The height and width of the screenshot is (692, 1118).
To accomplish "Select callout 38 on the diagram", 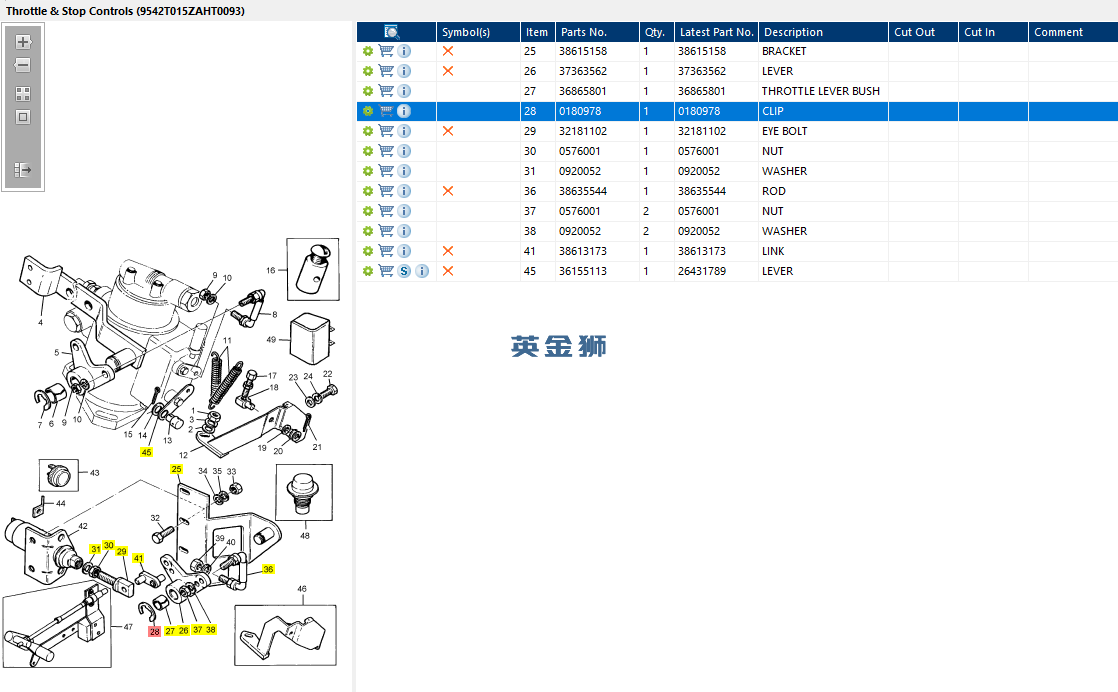I will (211, 630).
